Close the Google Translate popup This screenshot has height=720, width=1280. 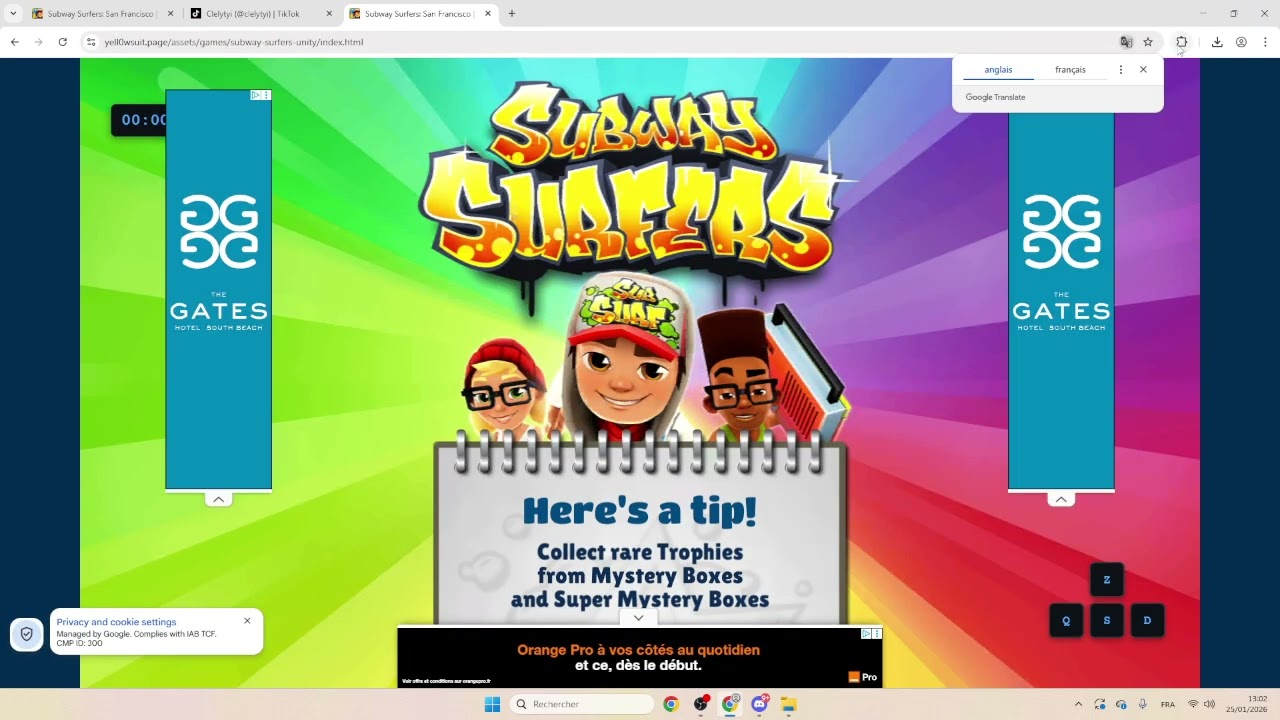click(1143, 70)
